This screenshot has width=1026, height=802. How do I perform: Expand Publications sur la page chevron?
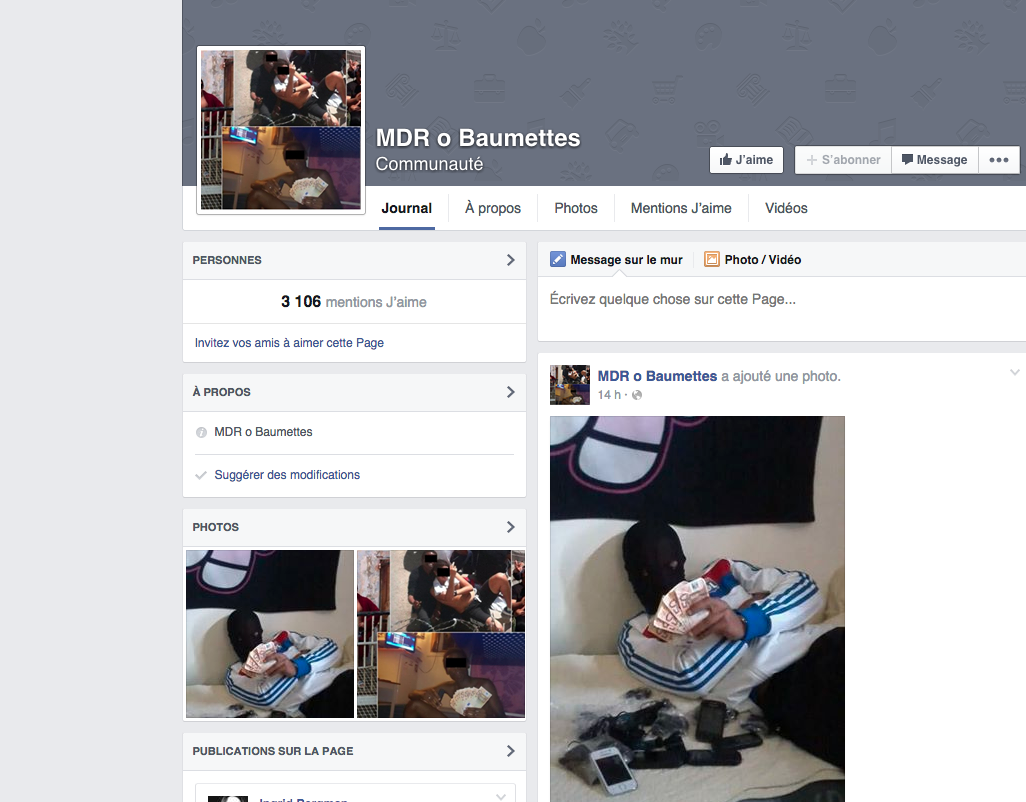(x=510, y=751)
